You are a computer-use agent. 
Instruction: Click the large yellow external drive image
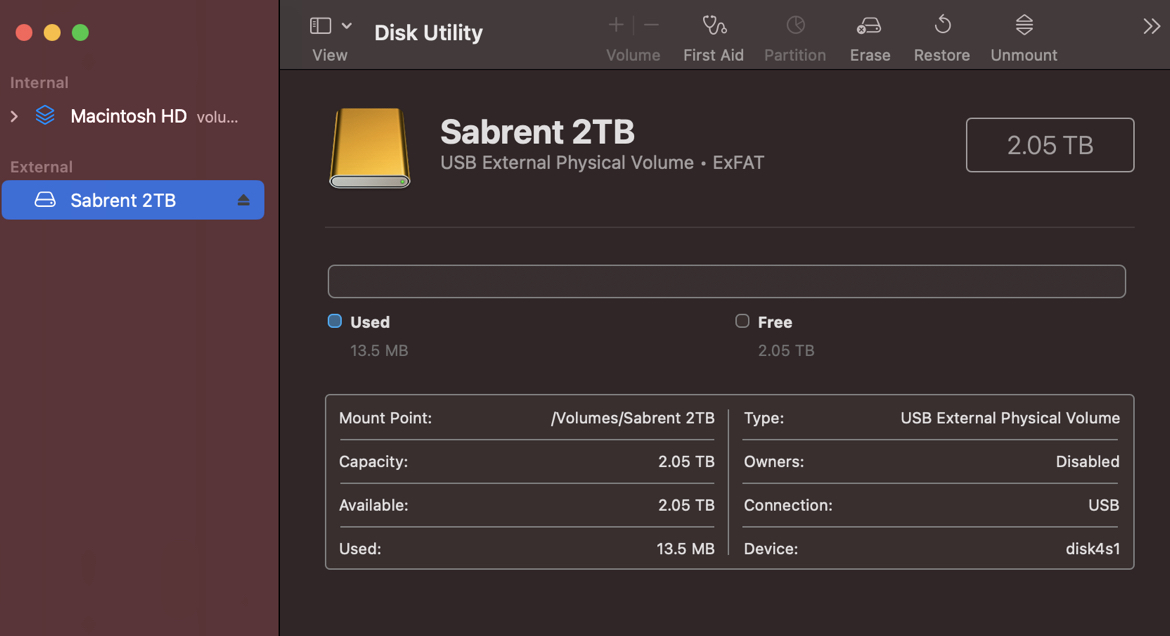(x=370, y=148)
